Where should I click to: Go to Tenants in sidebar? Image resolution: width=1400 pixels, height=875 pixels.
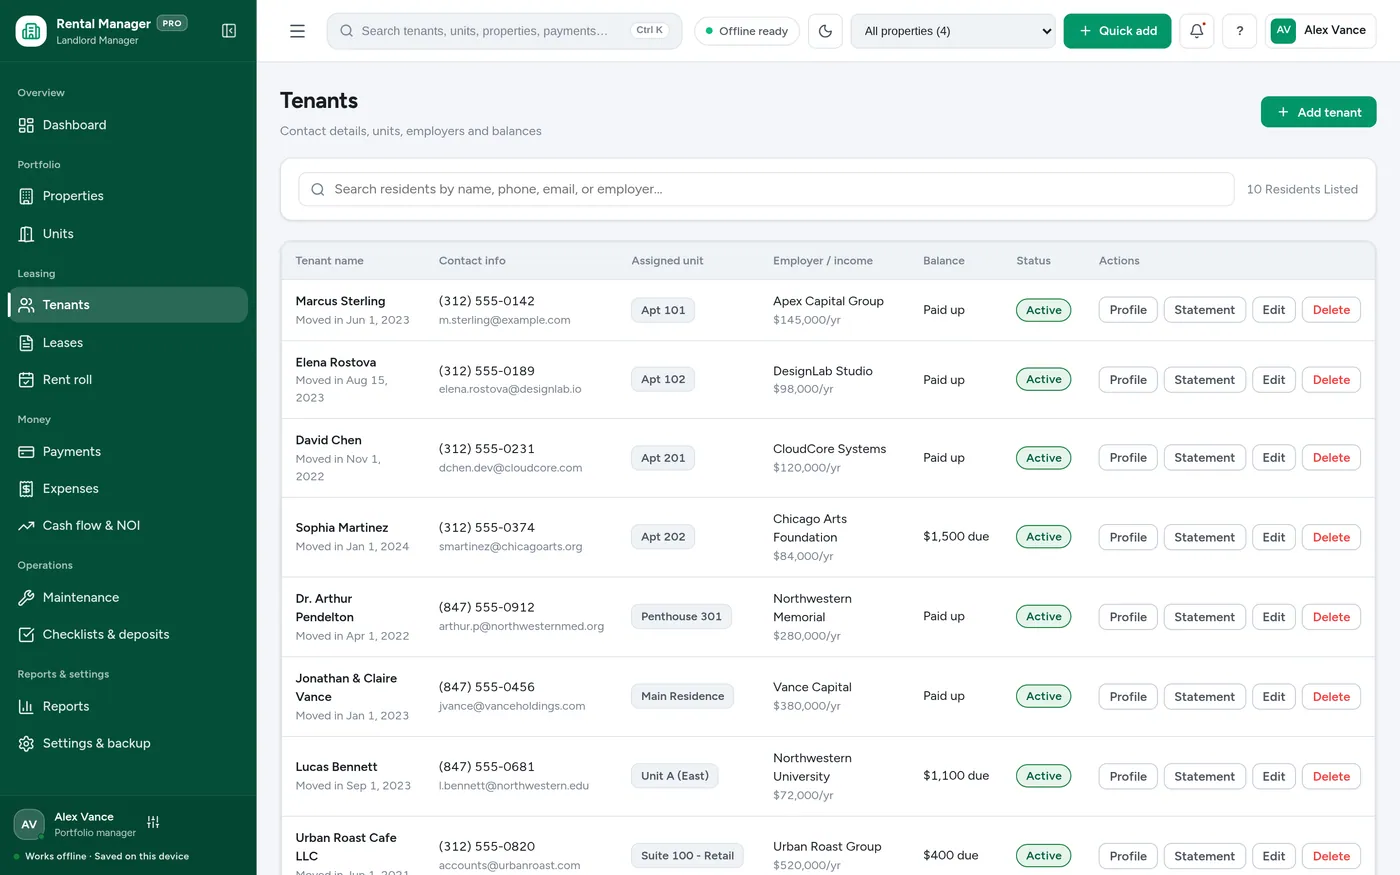[128, 305]
